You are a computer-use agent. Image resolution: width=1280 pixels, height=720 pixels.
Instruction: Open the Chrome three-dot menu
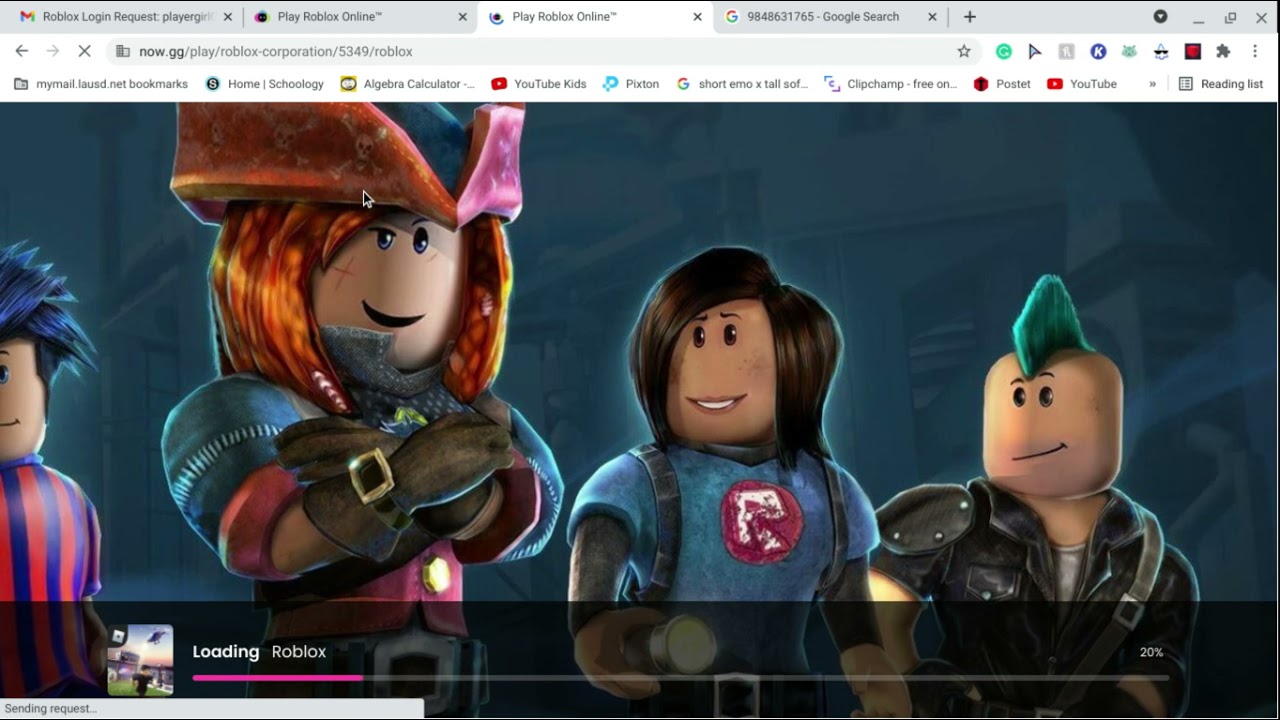1255,51
